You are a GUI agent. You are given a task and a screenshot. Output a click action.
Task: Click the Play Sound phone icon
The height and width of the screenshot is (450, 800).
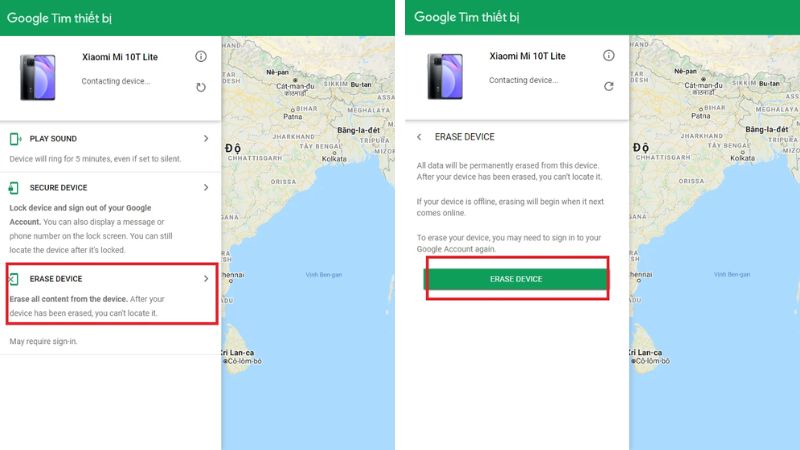(15, 139)
